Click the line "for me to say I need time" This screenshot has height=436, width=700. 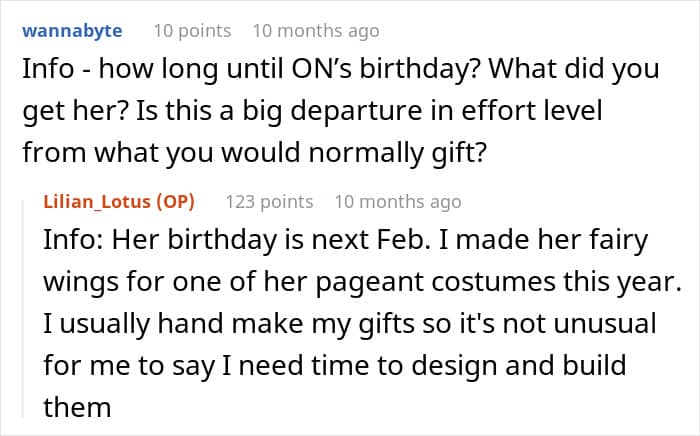[x=334, y=365]
